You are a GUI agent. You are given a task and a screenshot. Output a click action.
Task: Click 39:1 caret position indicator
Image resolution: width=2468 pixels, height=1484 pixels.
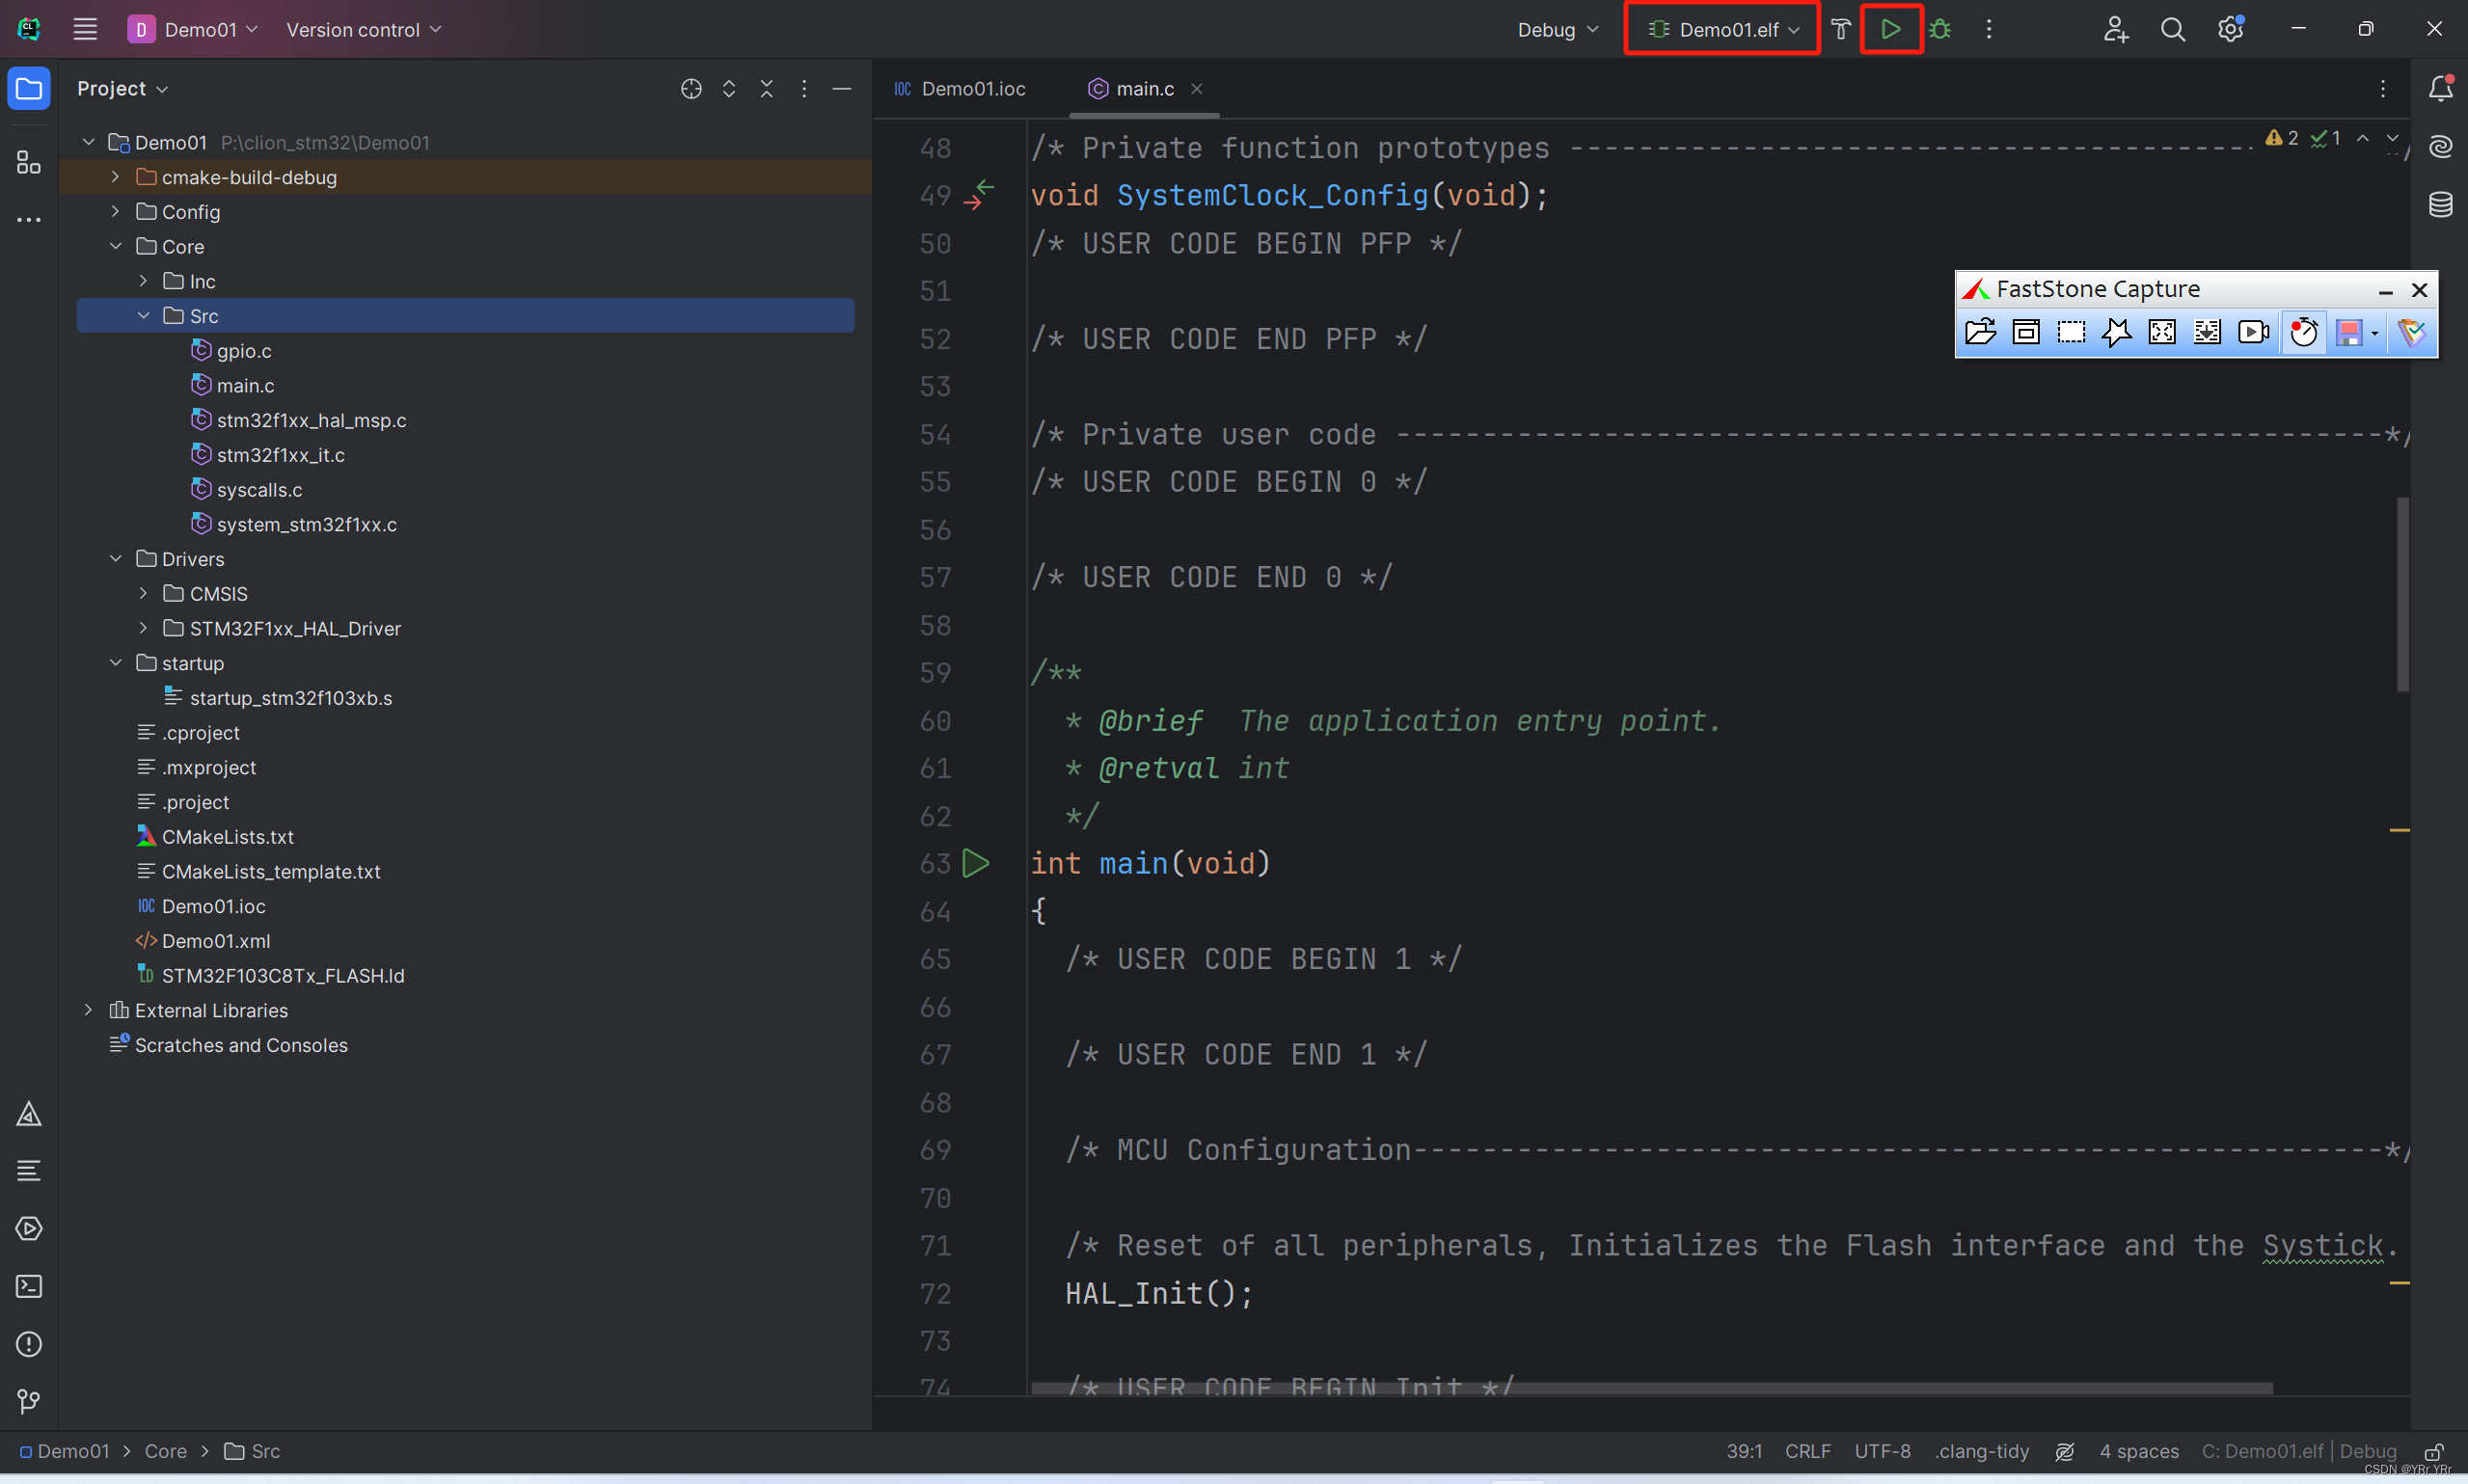[1744, 1451]
